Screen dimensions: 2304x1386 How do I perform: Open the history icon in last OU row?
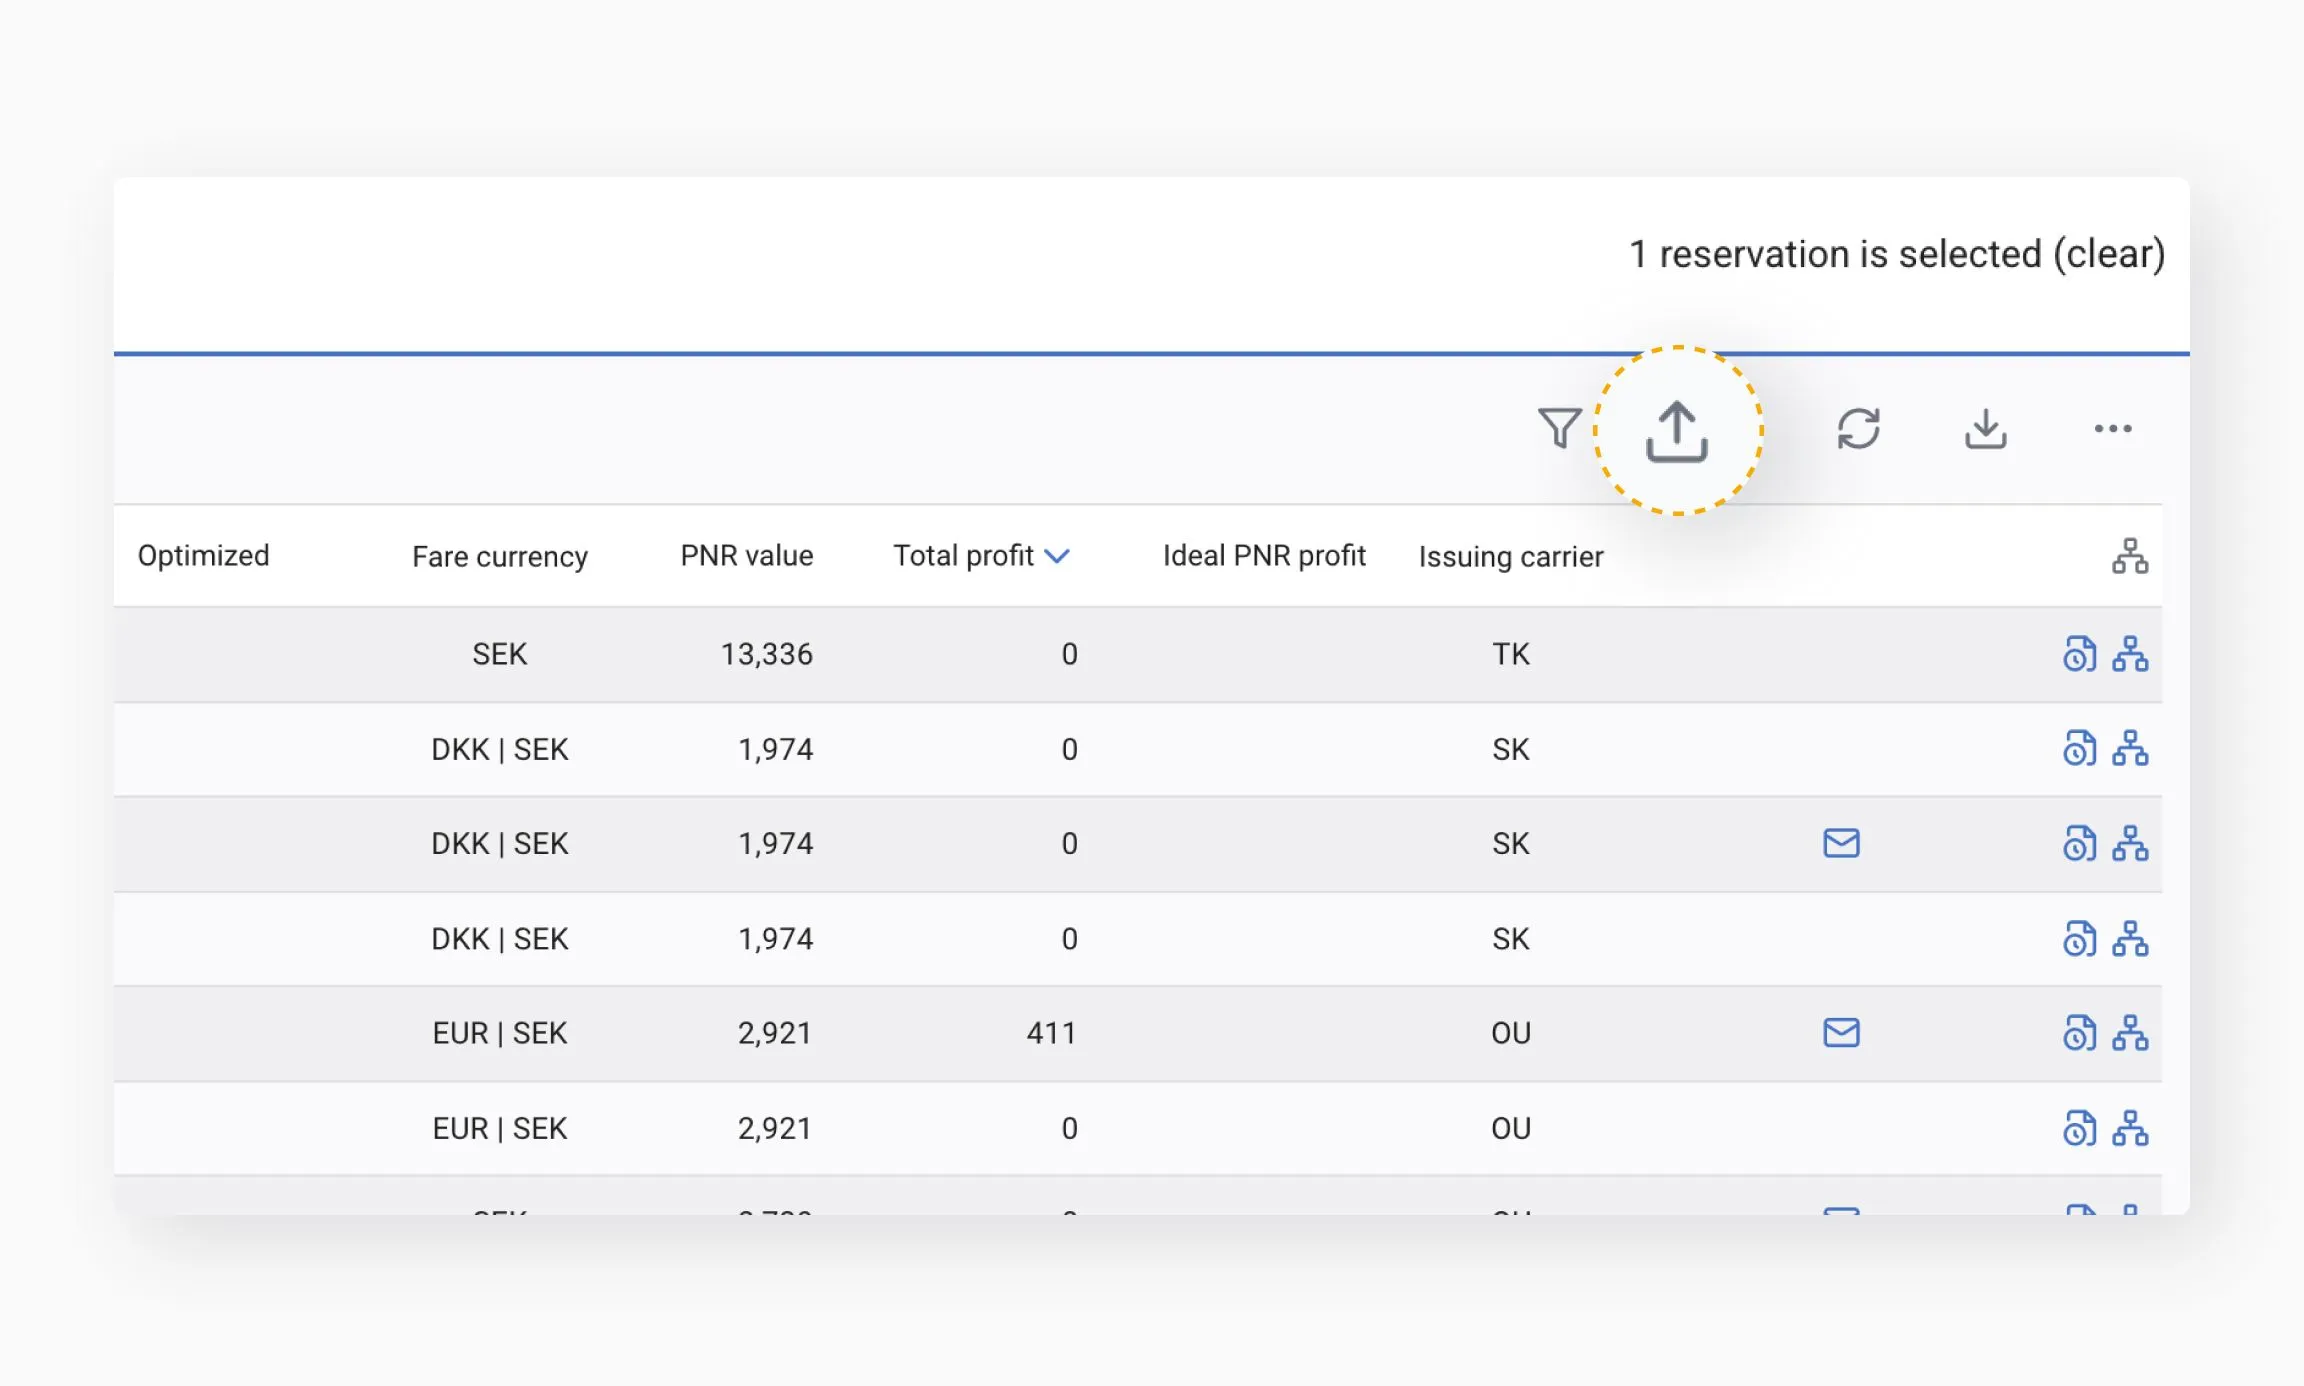(2079, 1128)
